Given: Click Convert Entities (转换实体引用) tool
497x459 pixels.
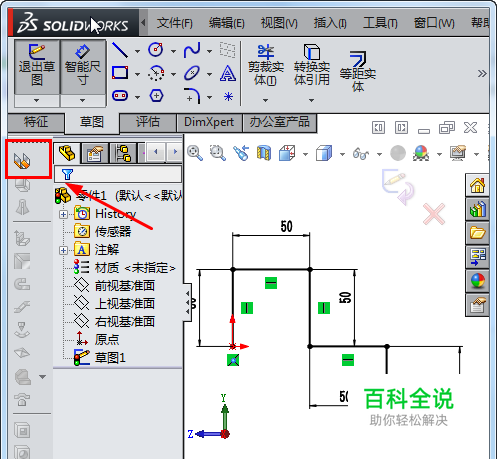Looking at the screenshot, I should click(x=312, y=65).
